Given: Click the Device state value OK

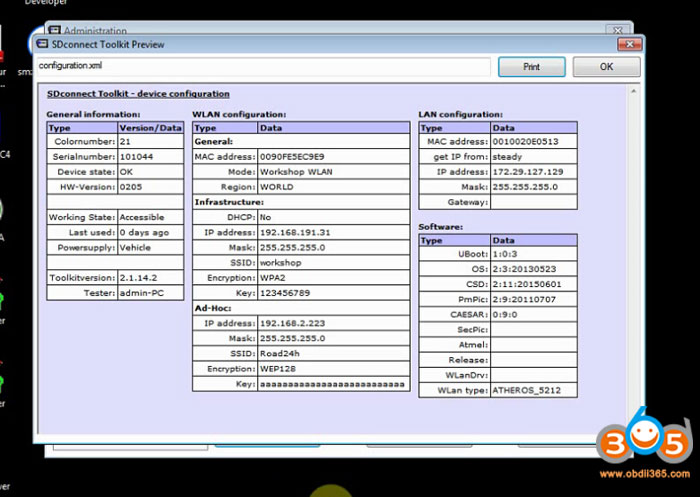Looking at the screenshot, I should click(x=126, y=172).
